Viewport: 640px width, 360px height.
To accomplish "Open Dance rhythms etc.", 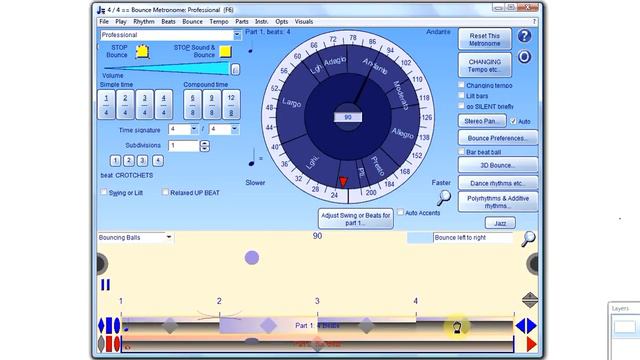I will point(498,183).
